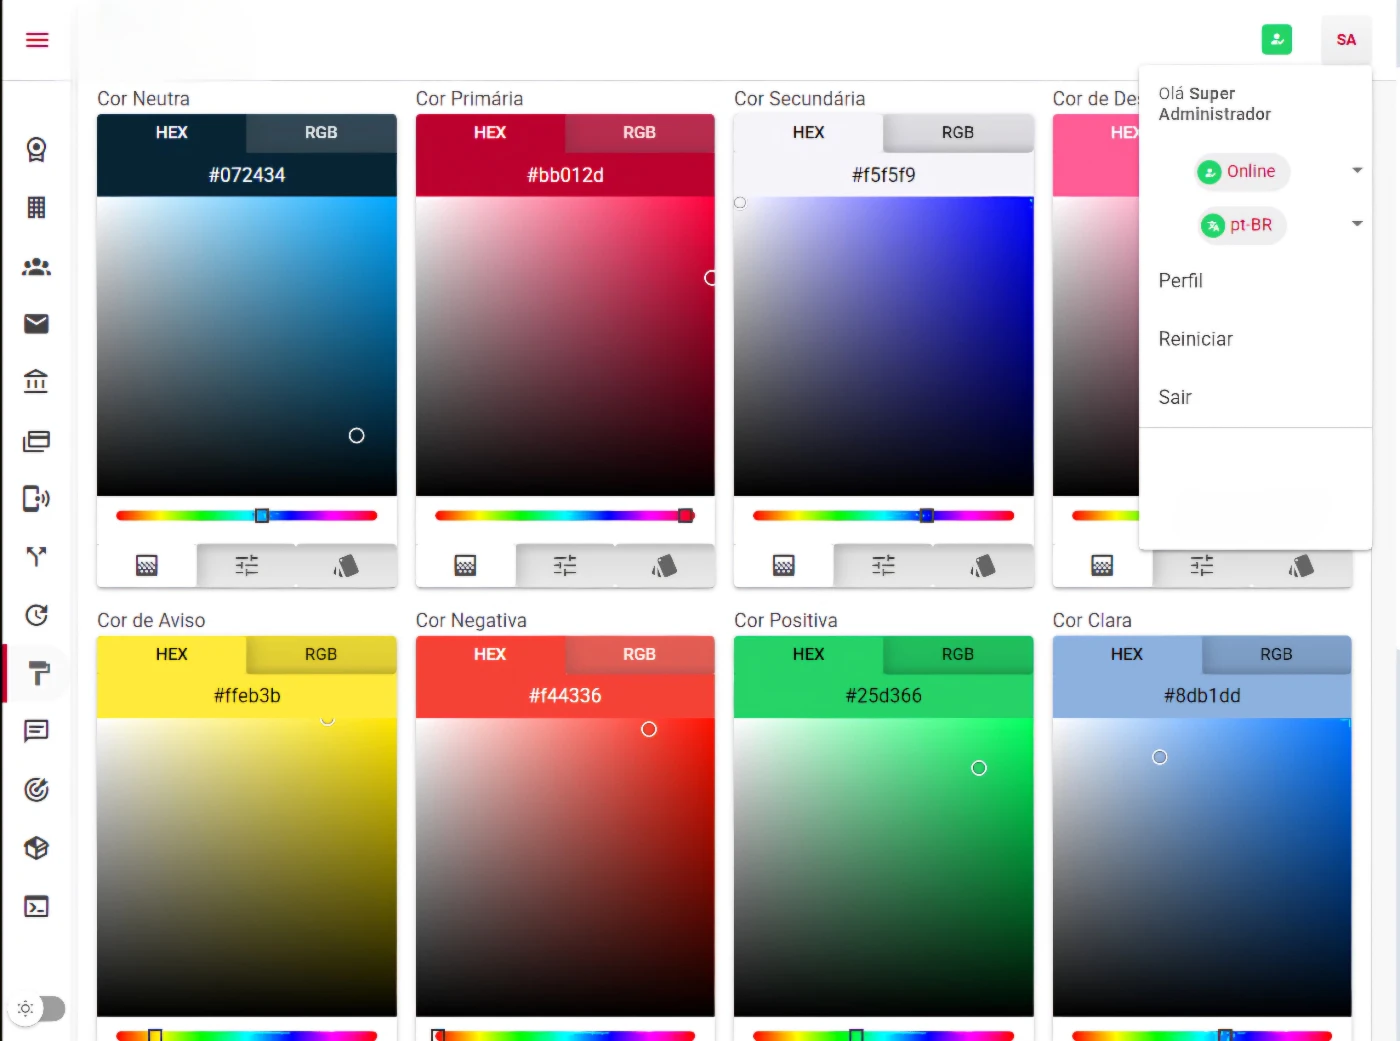Screen dimensions: 1400x1041
Task: Show swatches palette for Cor Primária
Action: 664,566
